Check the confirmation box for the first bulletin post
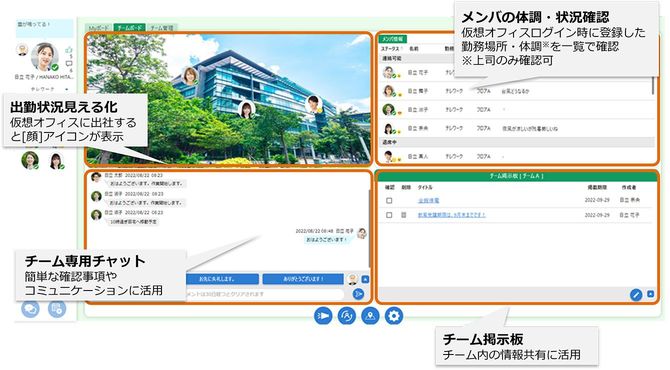The image size is (670, 370). (389, 200)
